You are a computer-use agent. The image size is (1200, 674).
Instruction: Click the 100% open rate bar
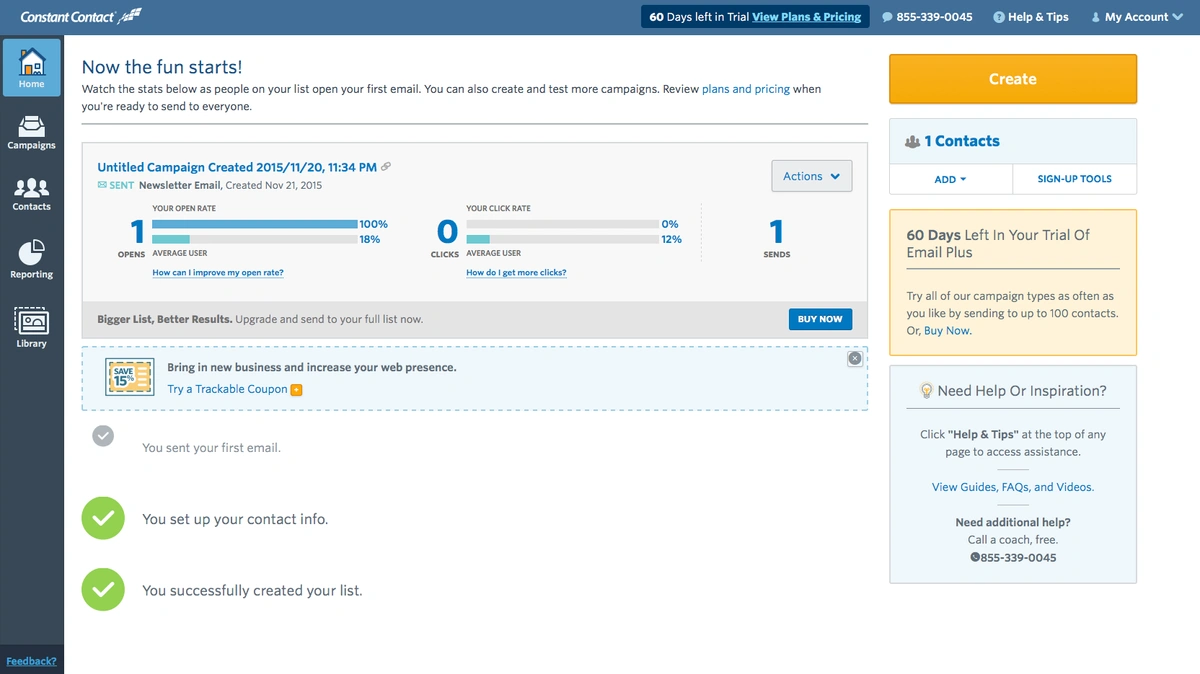point(254,224)
